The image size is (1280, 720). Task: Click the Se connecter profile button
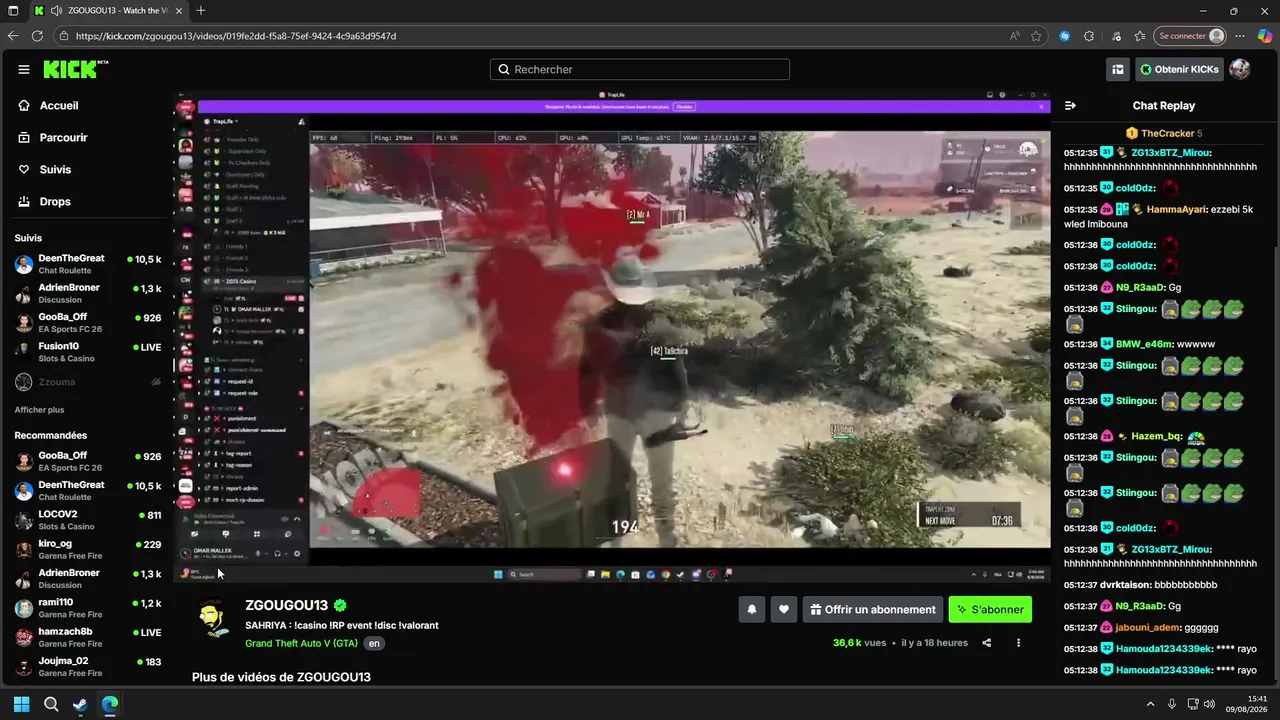[x=1190, y=36]
